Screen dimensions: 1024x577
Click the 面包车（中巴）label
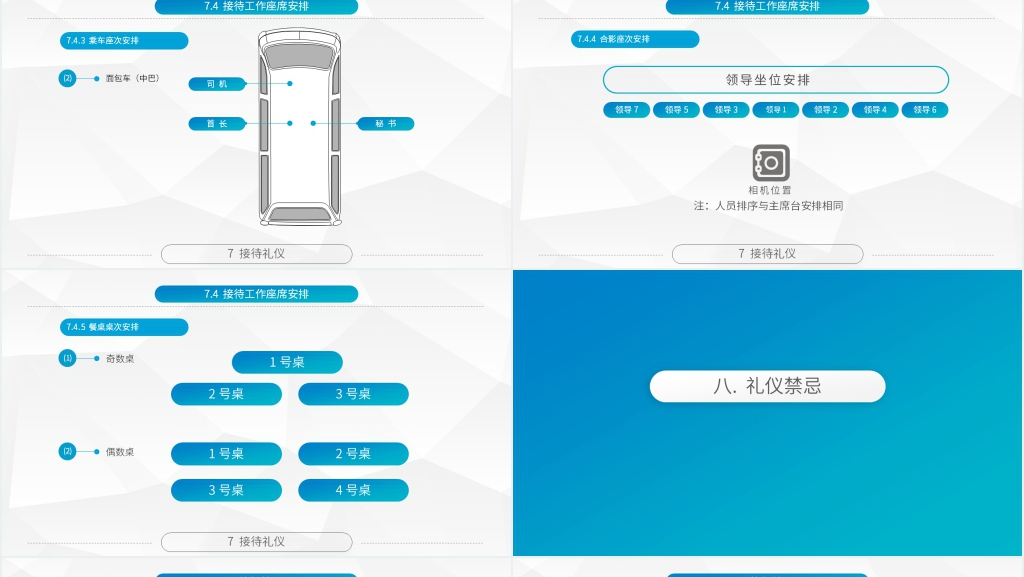click(x=133, y=78)
